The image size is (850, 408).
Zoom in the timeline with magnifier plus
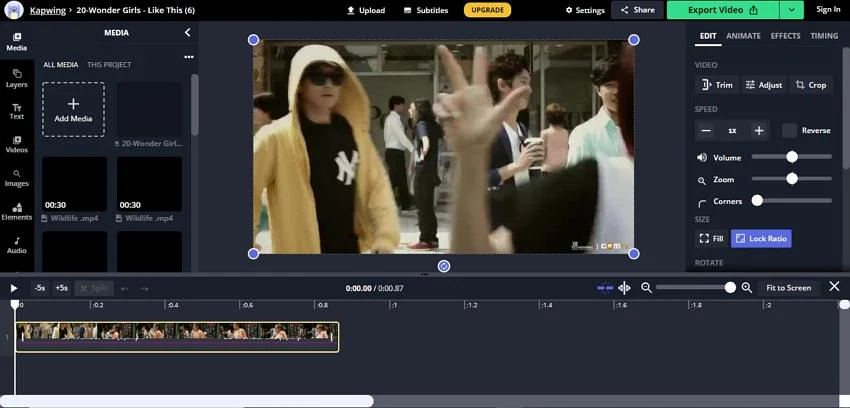pos(746,288)
